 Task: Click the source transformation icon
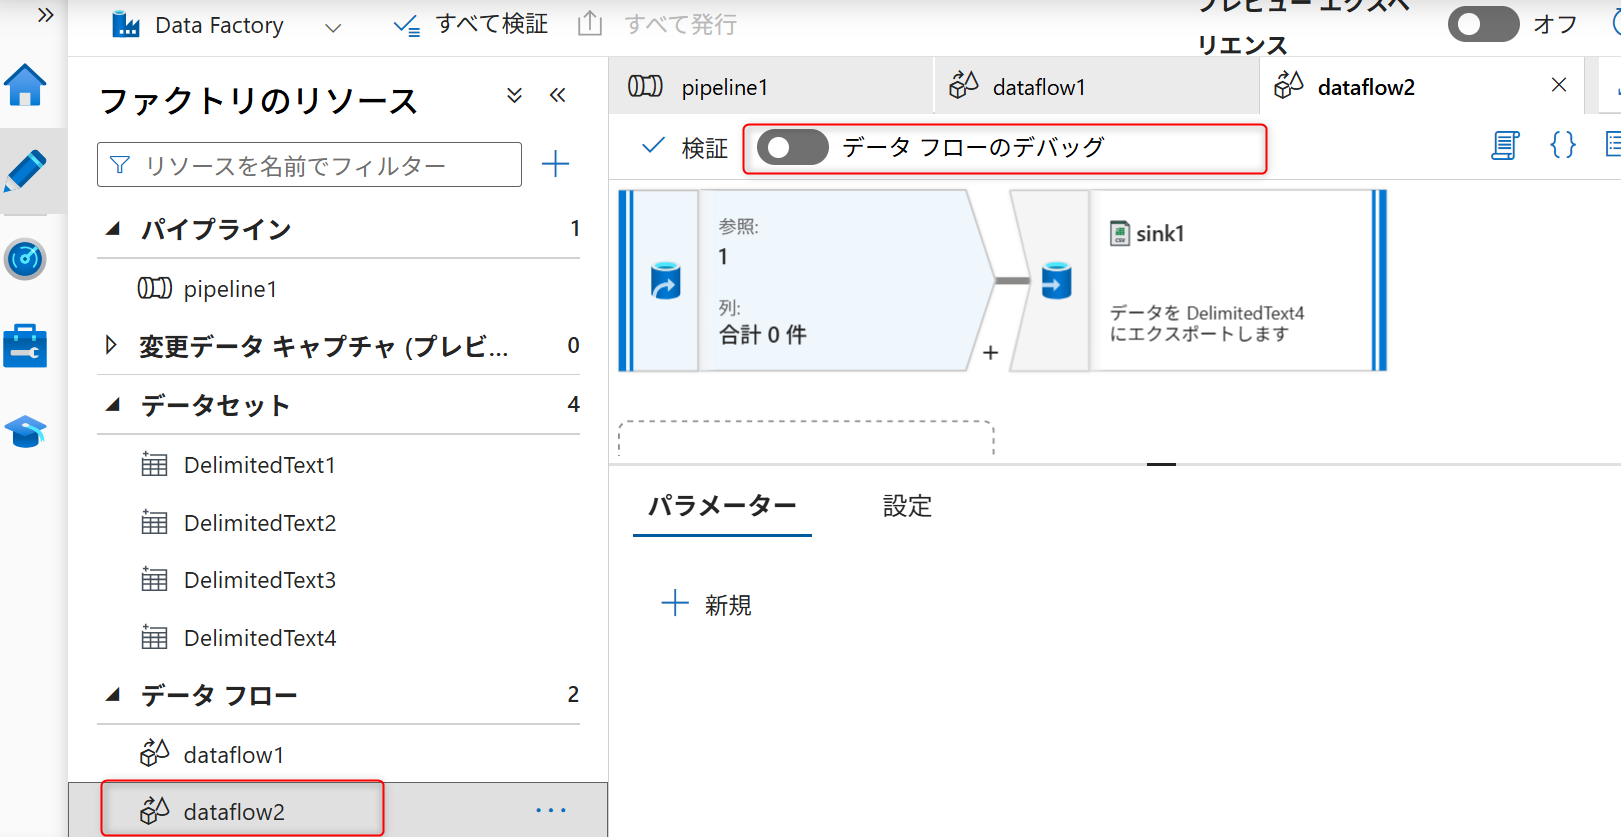pos(666,281)
